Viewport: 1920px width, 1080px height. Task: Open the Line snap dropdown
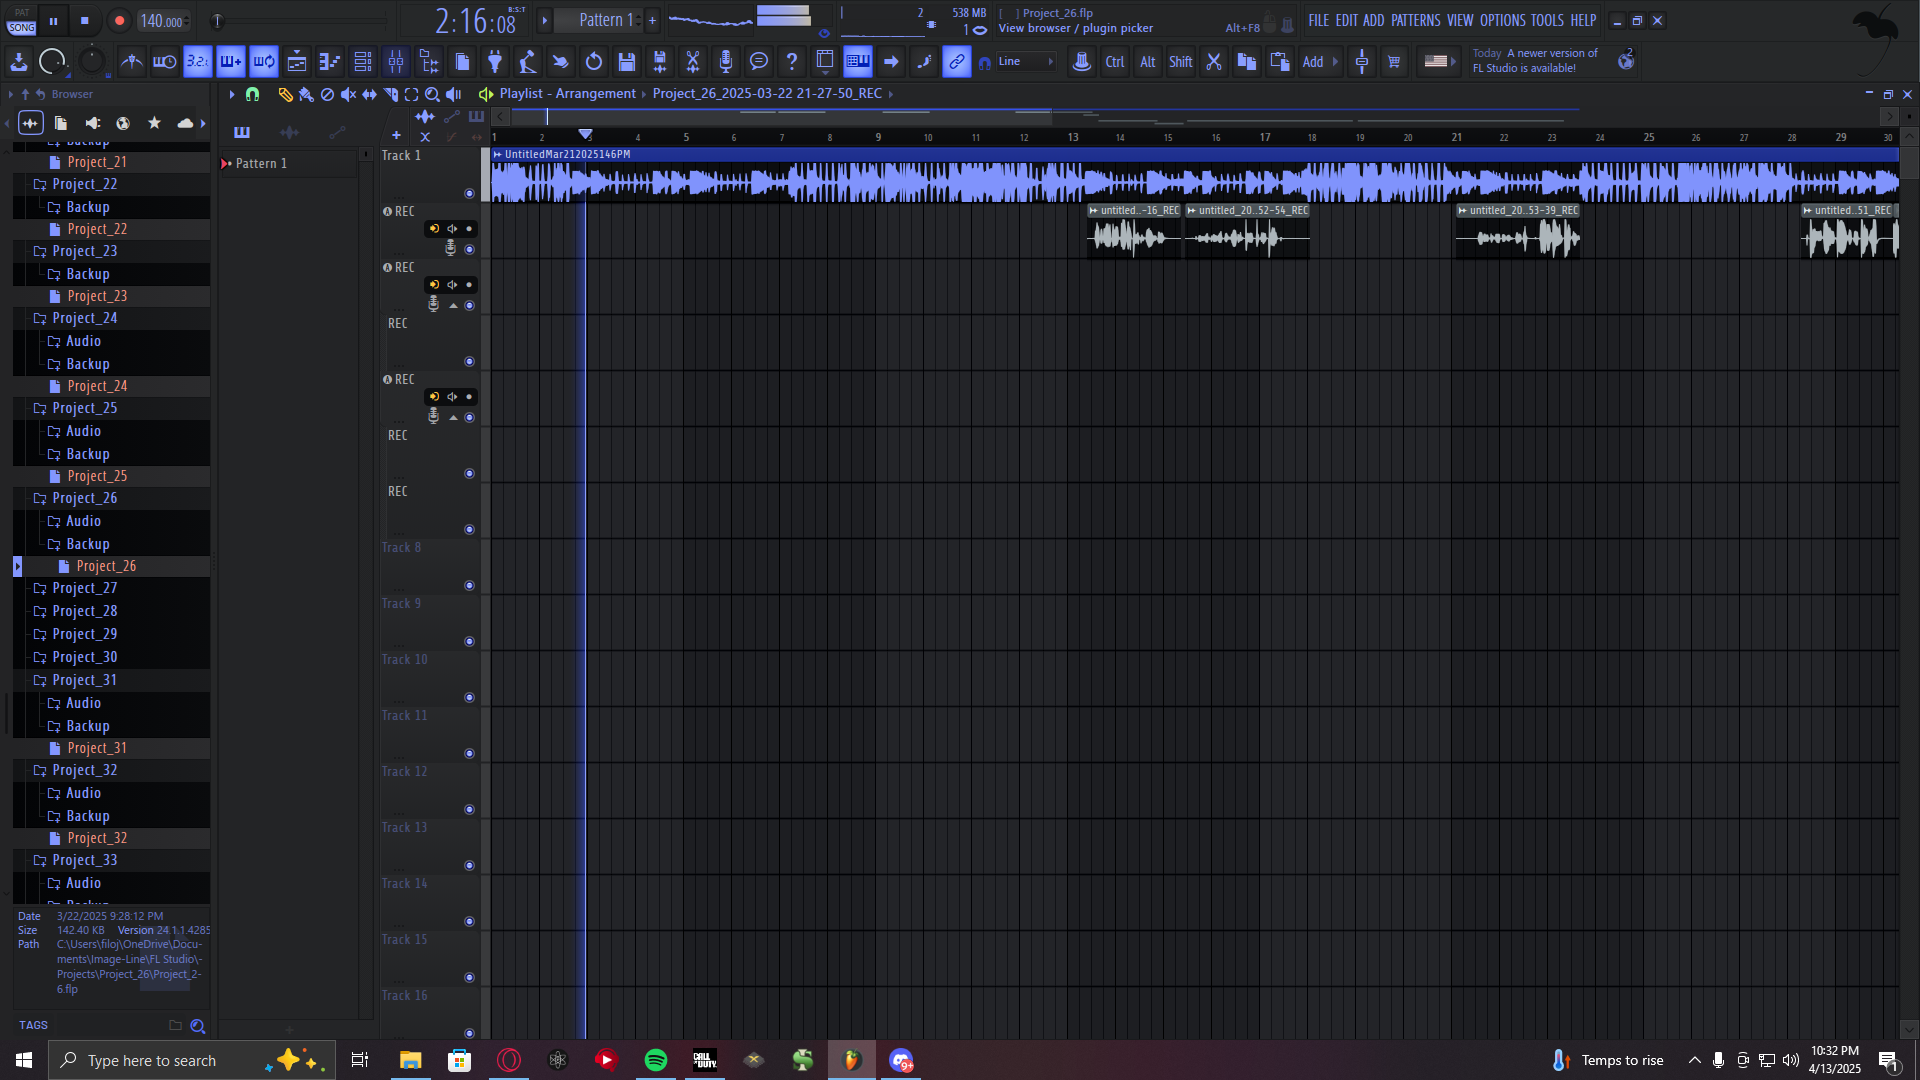(1026, 62)
